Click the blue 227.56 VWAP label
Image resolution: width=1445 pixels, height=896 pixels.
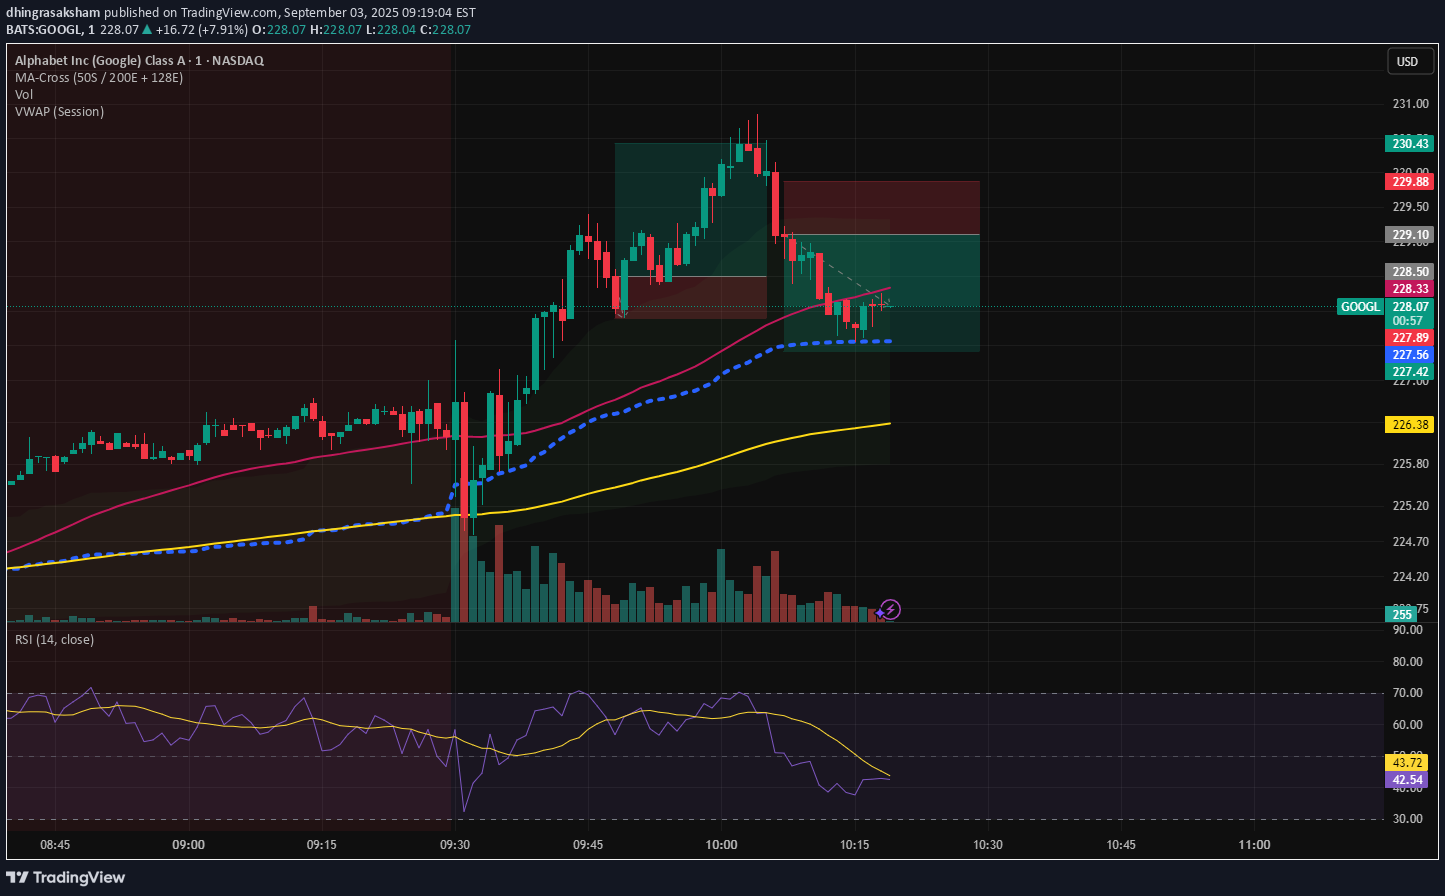click(1410, 355)
